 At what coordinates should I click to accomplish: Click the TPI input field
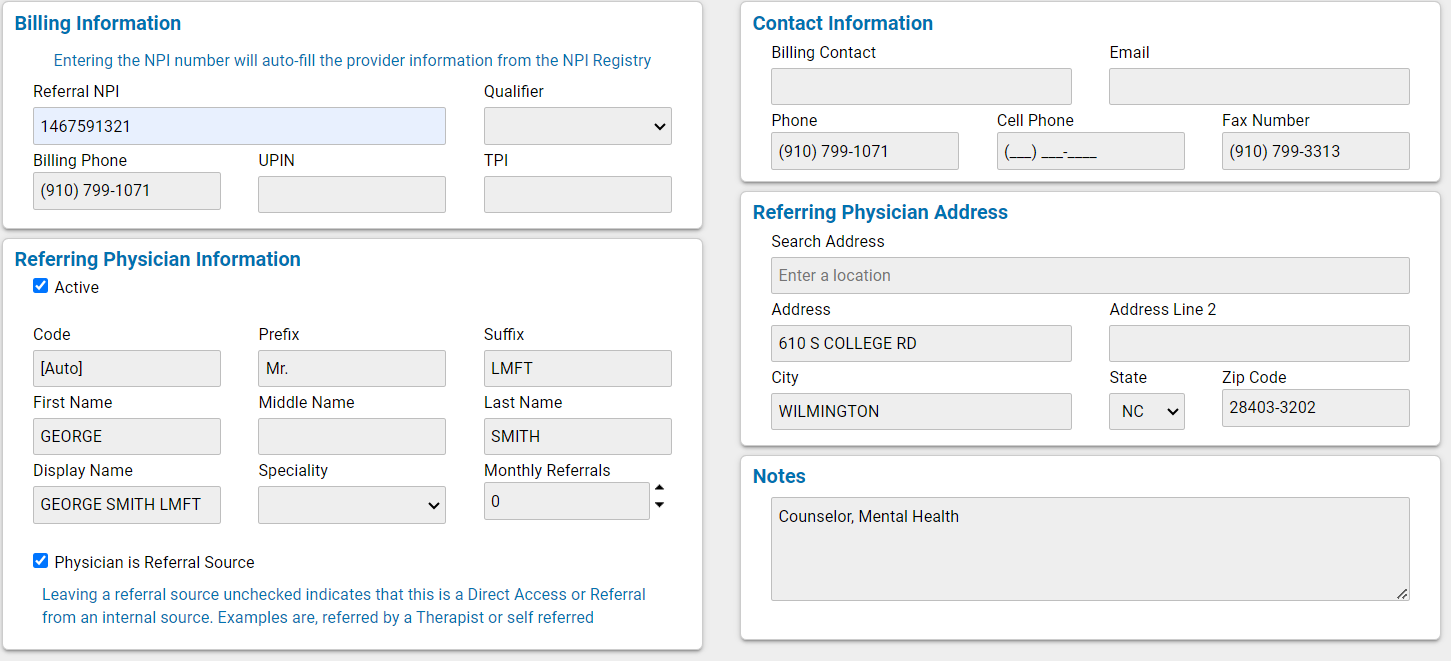pos(577,194)
